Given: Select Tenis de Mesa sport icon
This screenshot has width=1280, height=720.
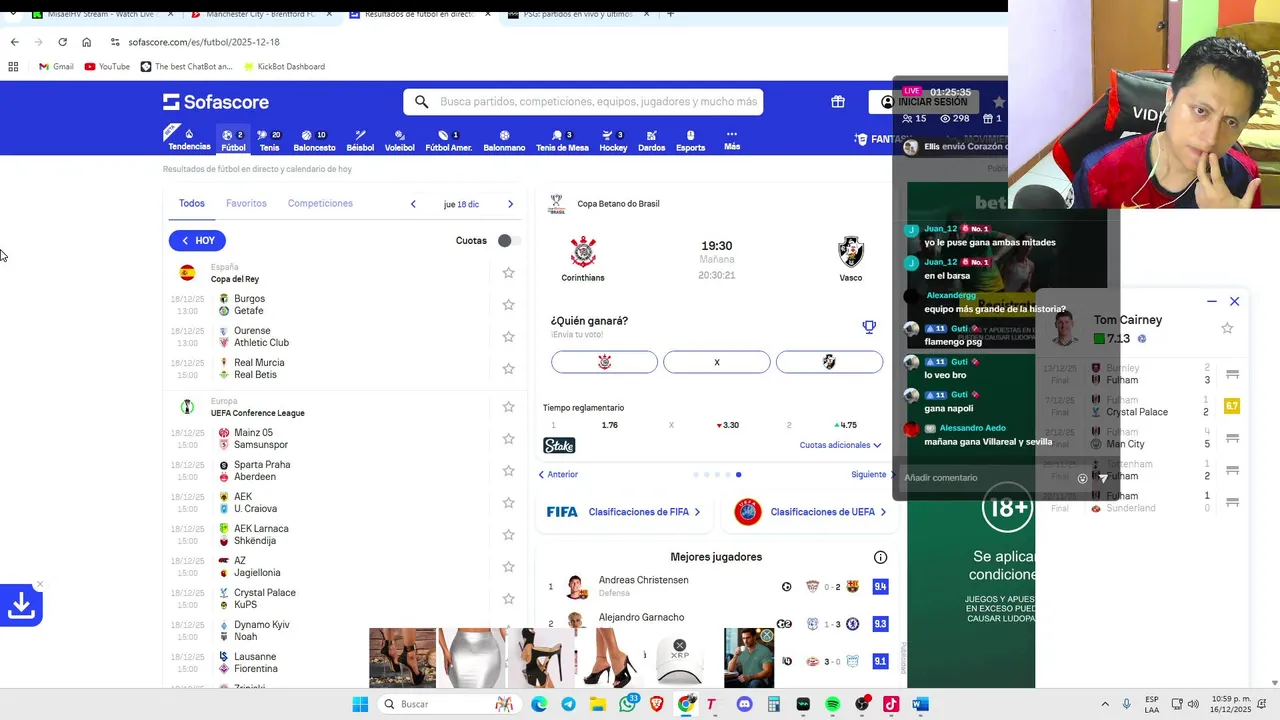Looking at the screenshot, I should click(x=562, y=140).
